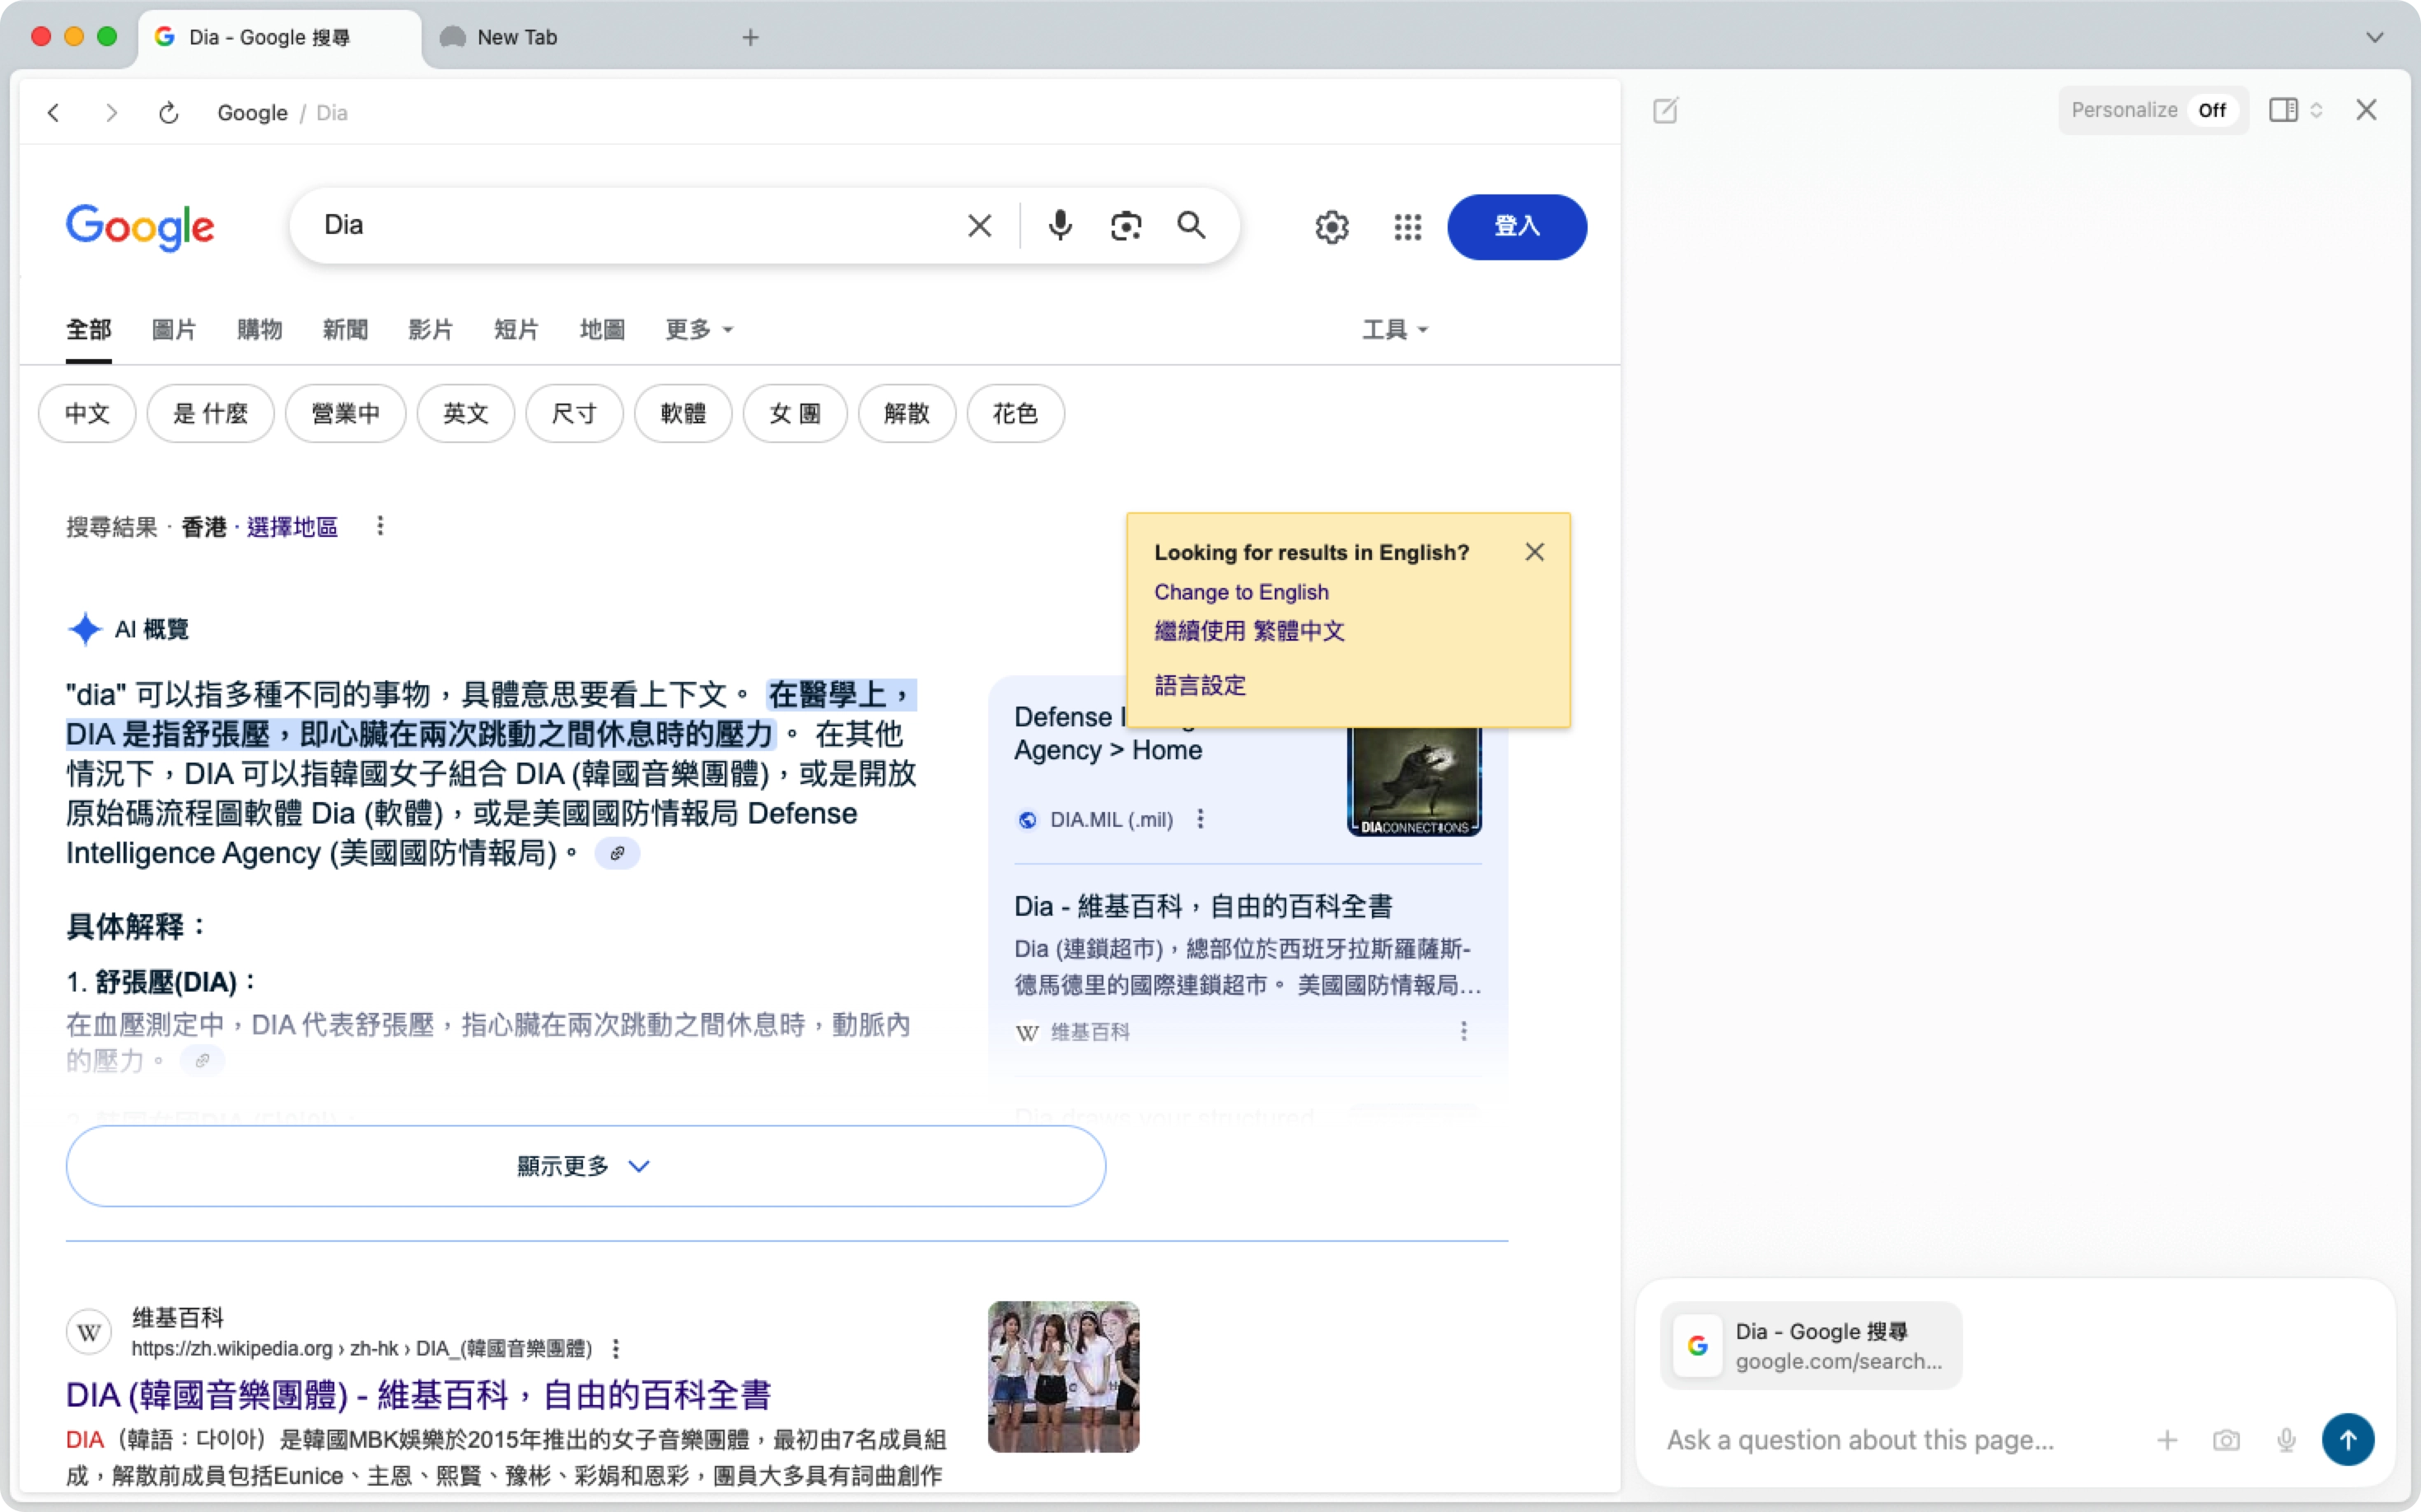Toggle the Personalize switch

coord(2211,110)
